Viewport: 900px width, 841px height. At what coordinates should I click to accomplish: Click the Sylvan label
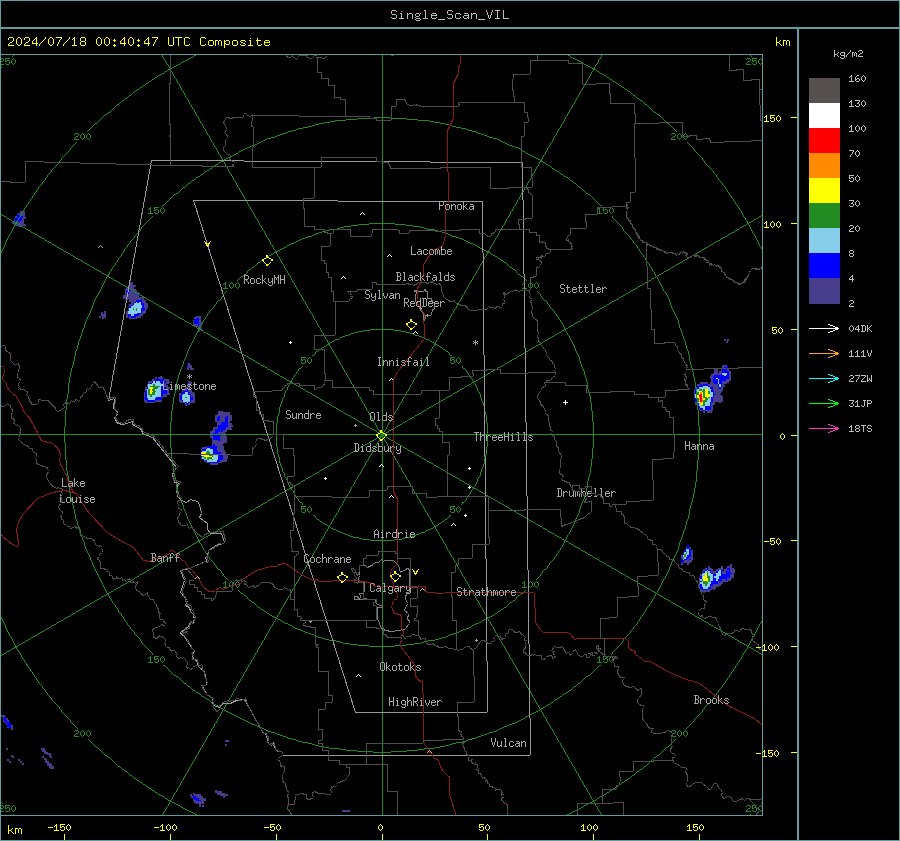point(382,295)
